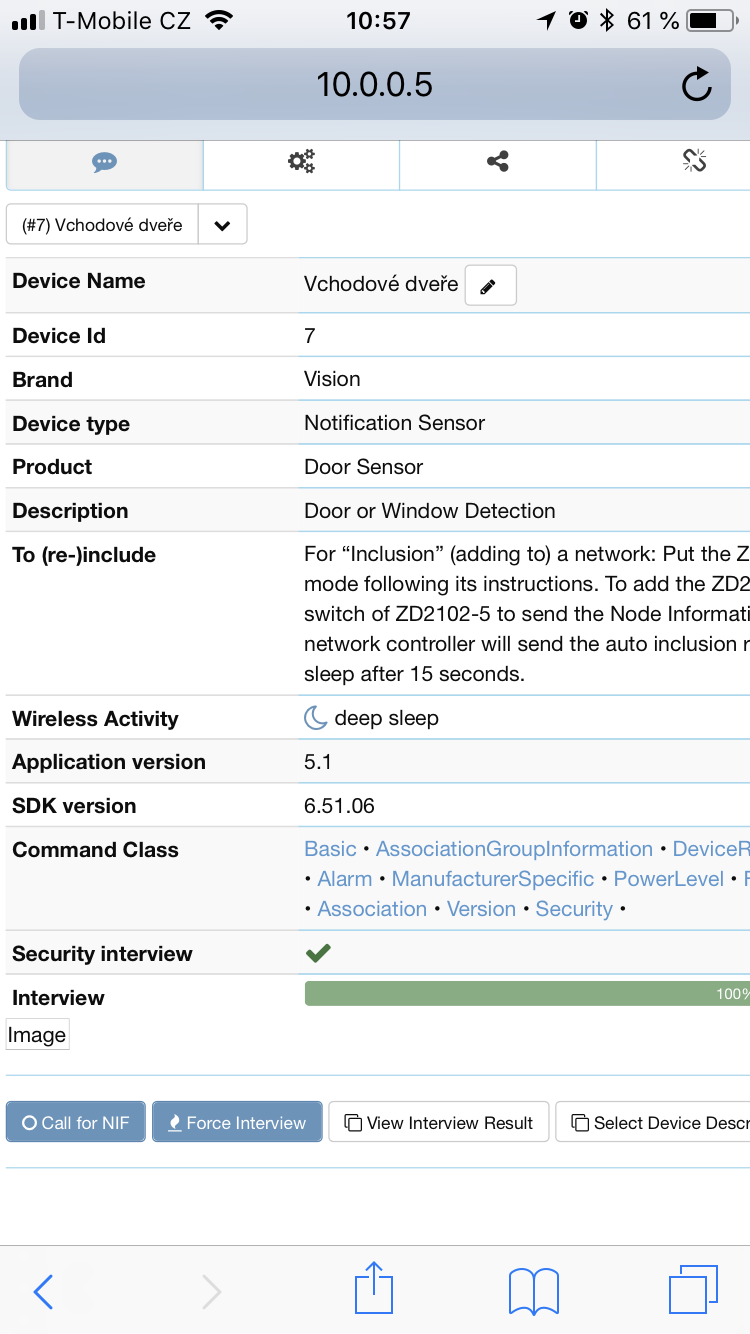The image size is (750, 1334).
Task: Click the Security command class link
Action: (x=574, y=909)
